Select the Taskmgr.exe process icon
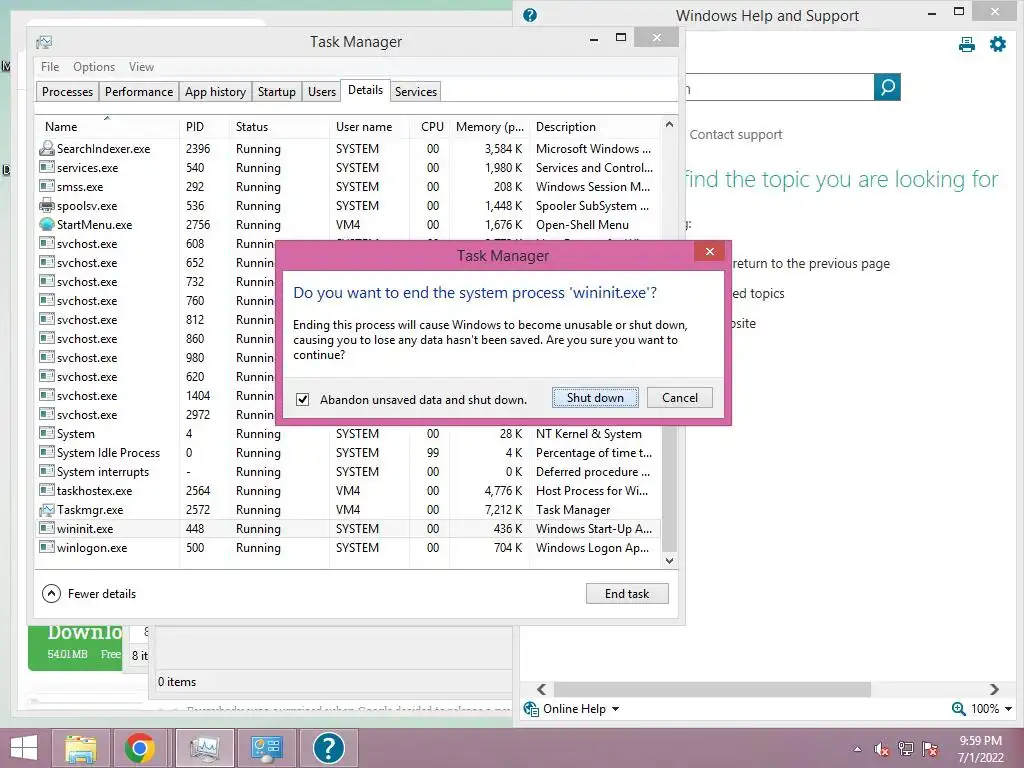This screenshot has width=1024, height=768. pos(46,509)
